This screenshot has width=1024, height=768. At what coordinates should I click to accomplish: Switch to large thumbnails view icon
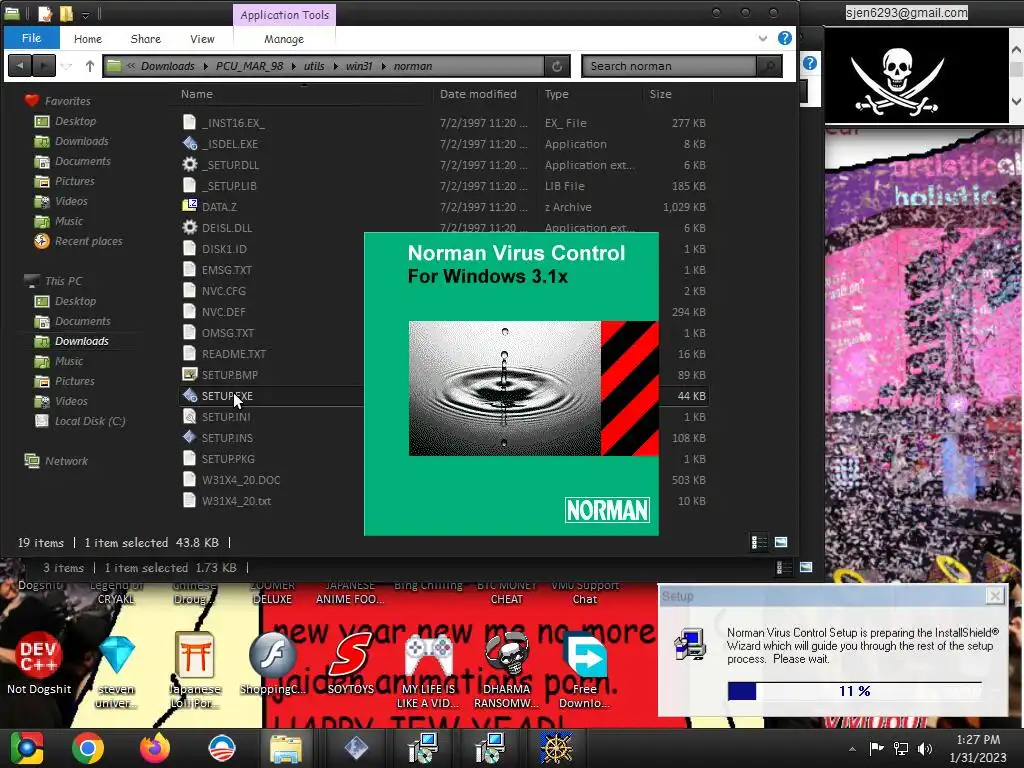(x=781, y=542)
